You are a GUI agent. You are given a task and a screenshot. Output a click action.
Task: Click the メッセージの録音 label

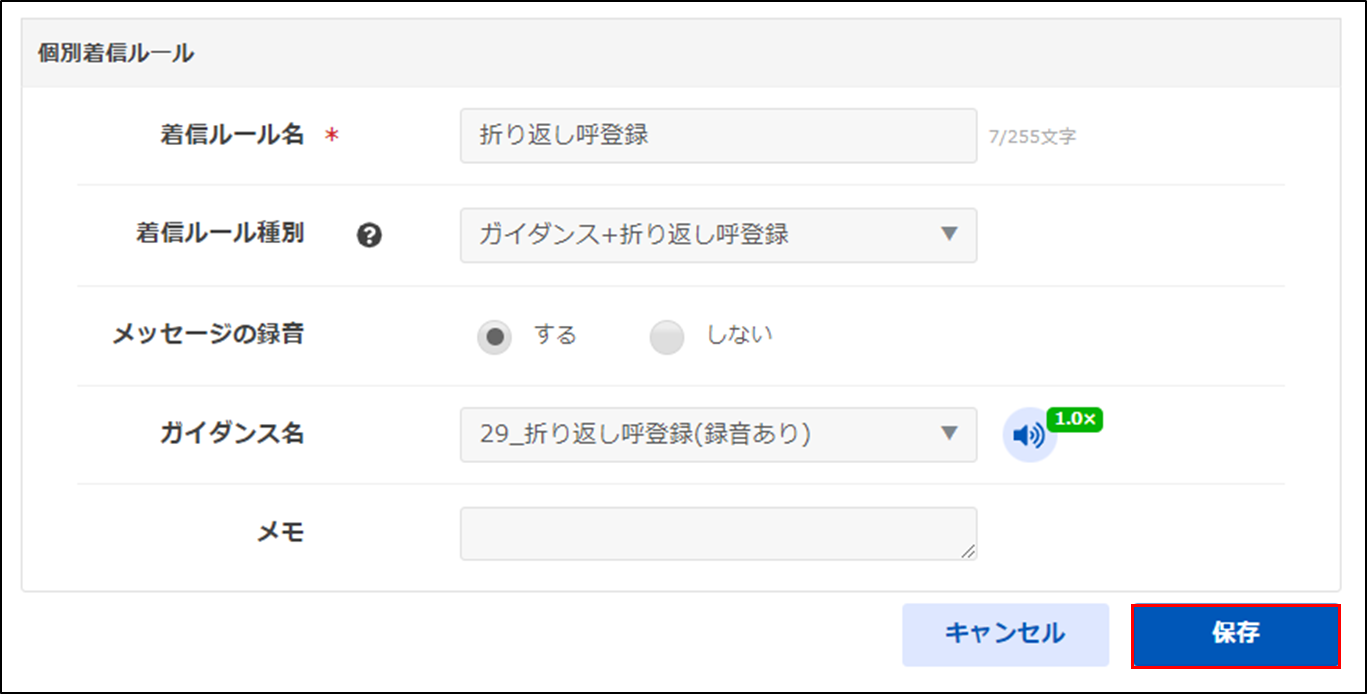point(208,334)
